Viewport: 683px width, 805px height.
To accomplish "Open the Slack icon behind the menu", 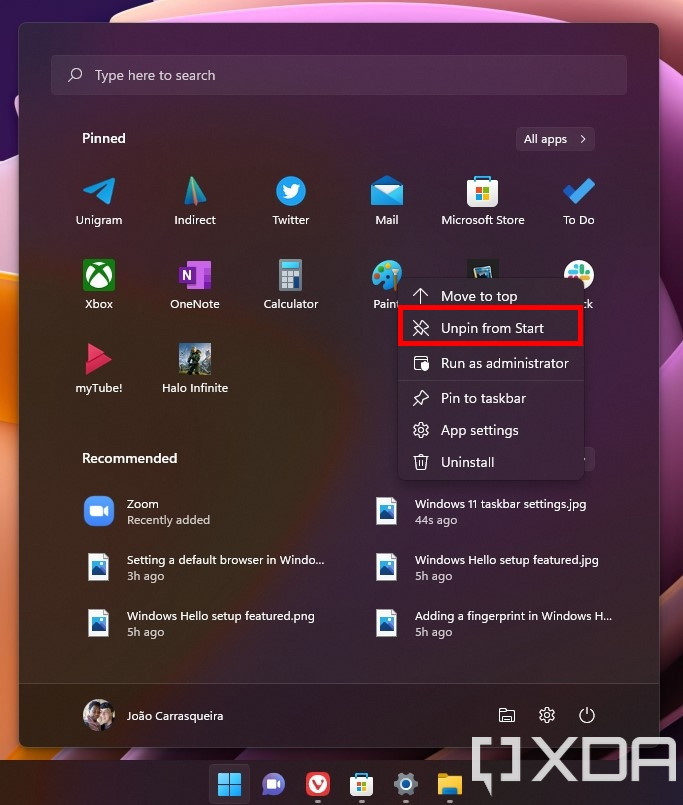I will (x=579, y=272).
